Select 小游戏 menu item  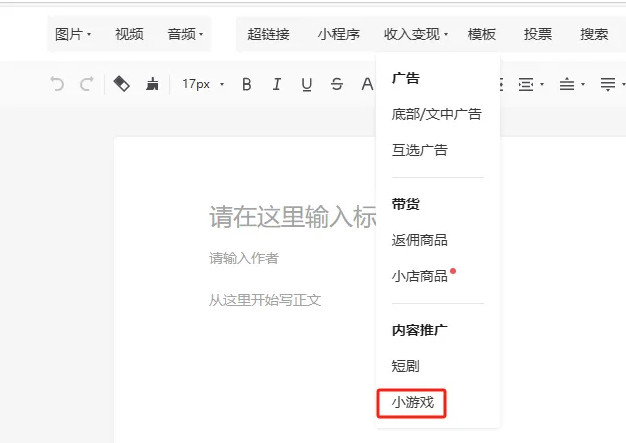412,402
